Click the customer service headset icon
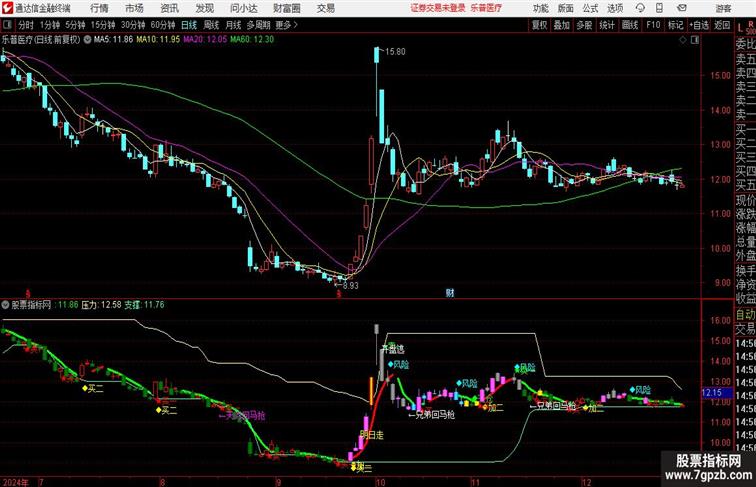The image size is (756, 487). click(x=640, y=8)
